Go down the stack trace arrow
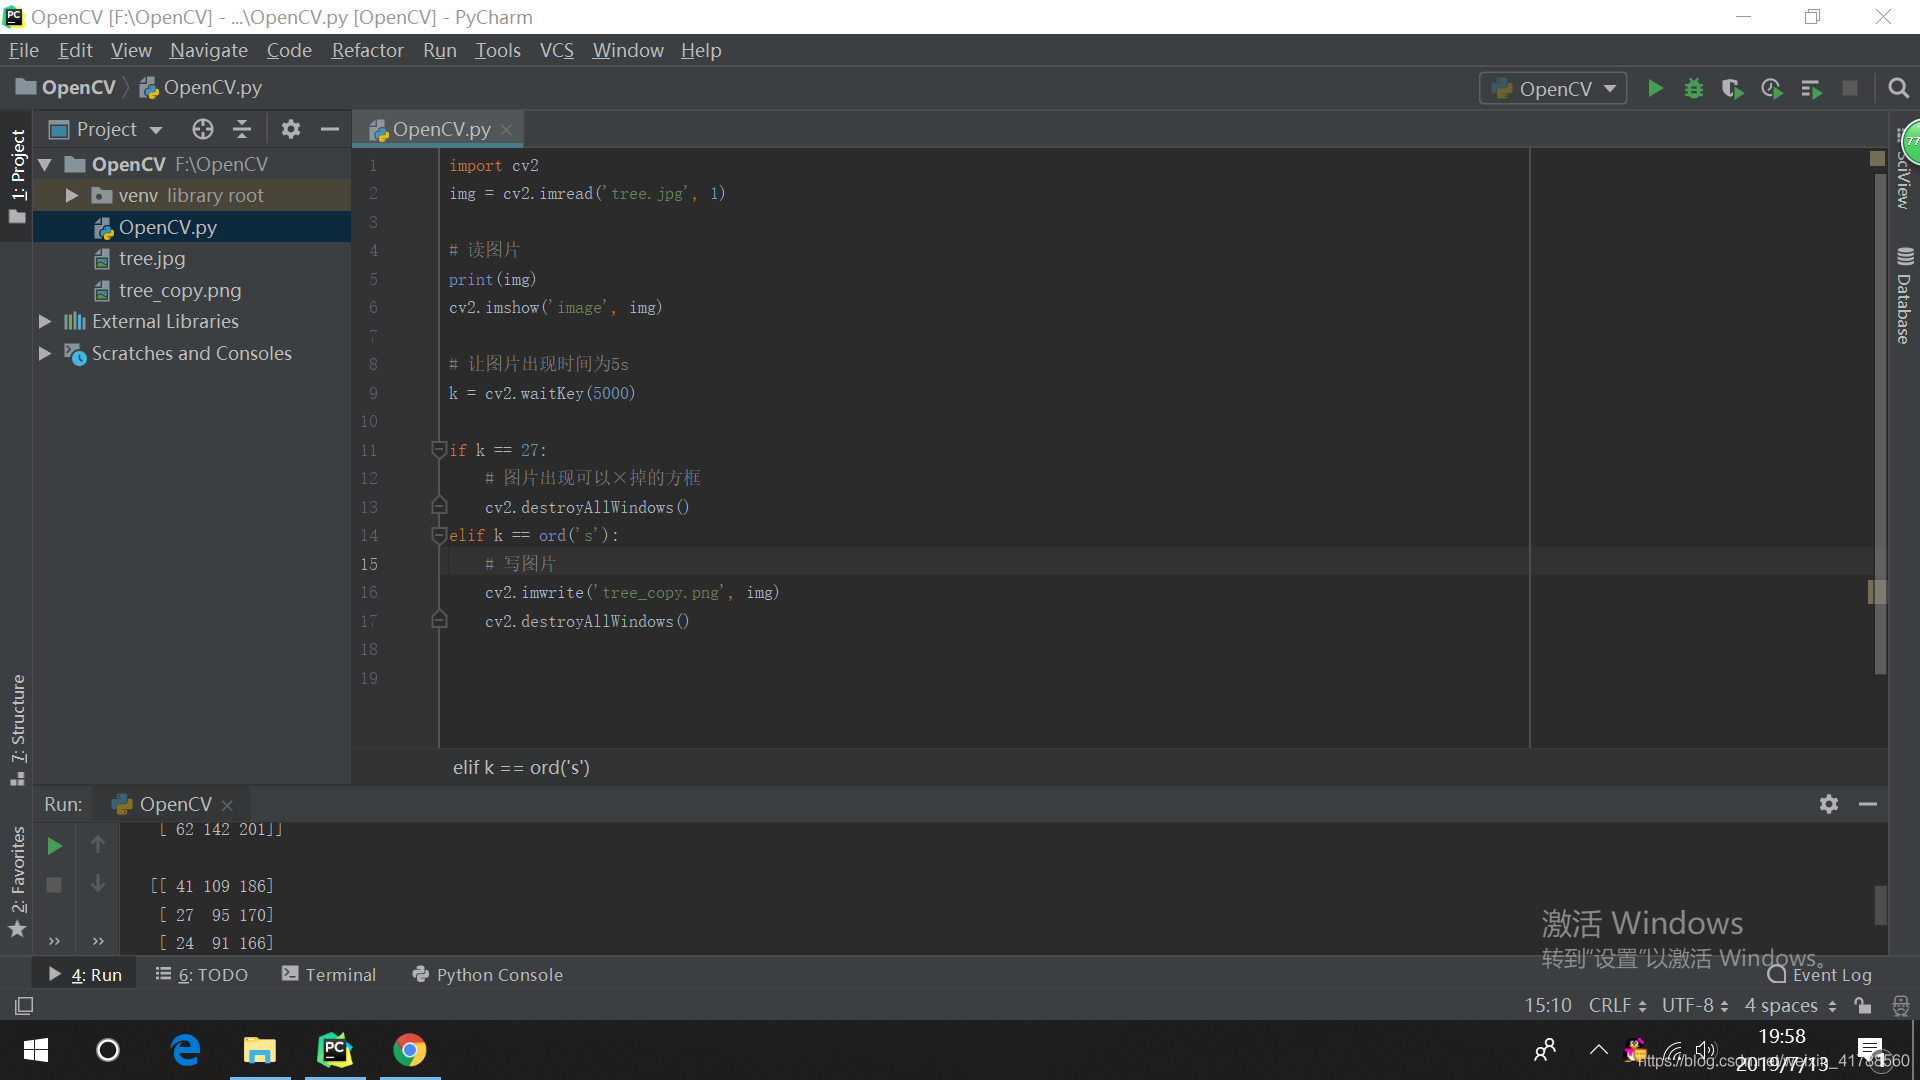Viewport: 1920px width, 1080px height. tap(98, 884)
